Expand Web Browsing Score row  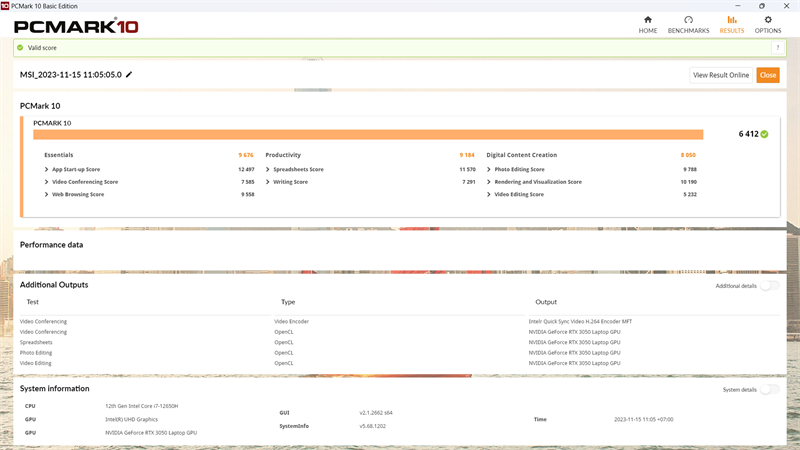coord(47,194)
